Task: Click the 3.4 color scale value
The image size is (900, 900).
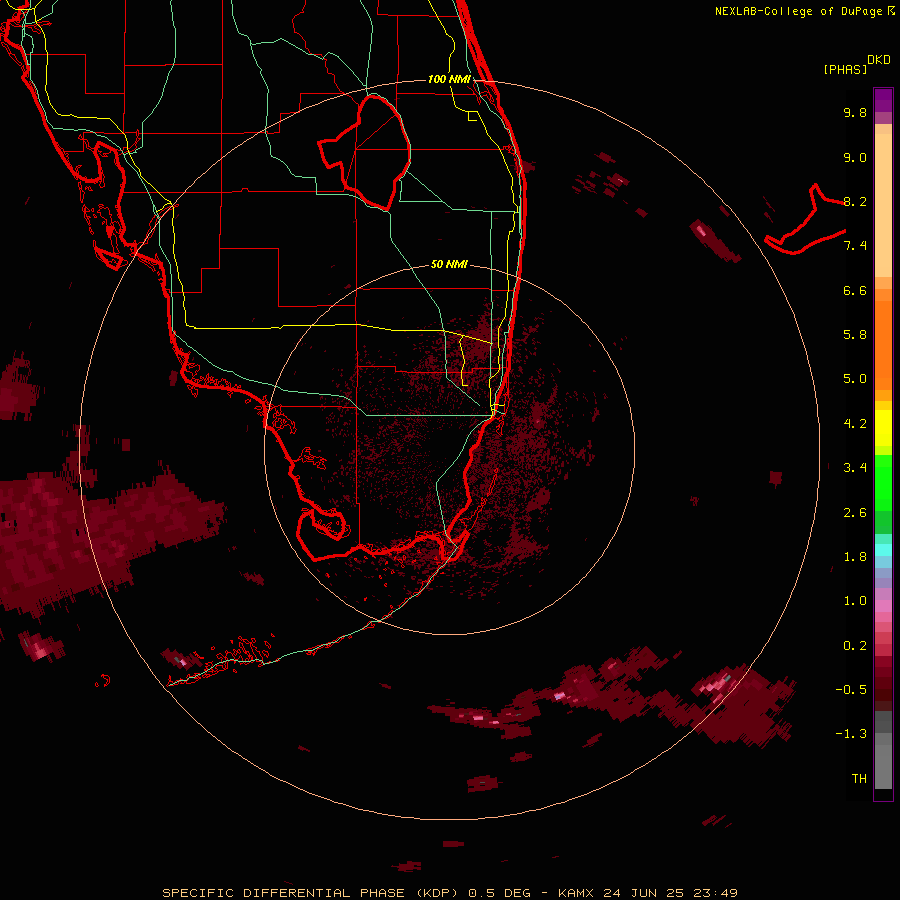Action: point(855,468)
